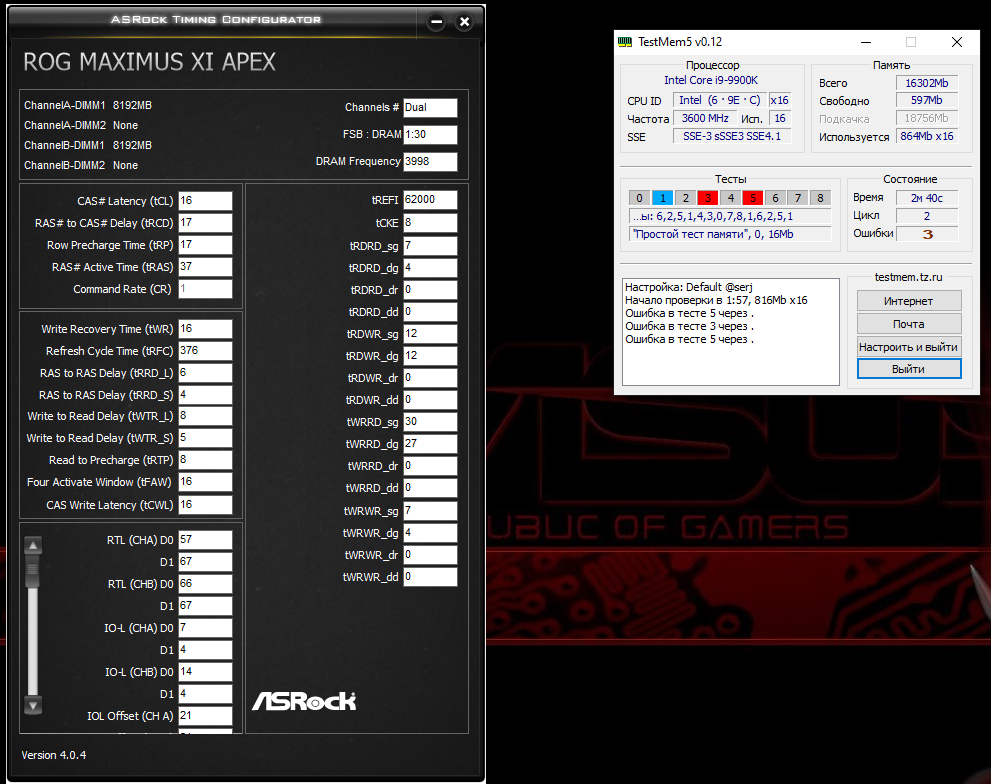Click the tWTR_S value field

coord(205,438)
